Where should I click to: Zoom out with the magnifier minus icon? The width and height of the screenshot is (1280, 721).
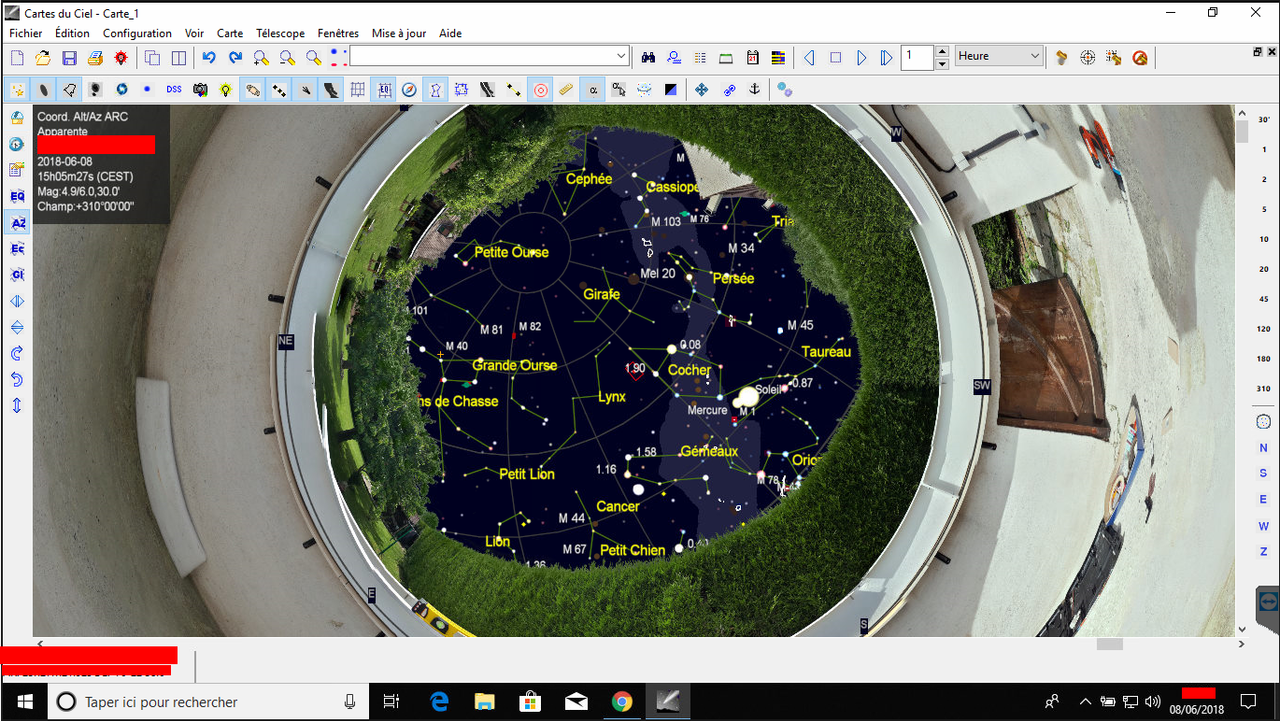(x=287, y=58)
